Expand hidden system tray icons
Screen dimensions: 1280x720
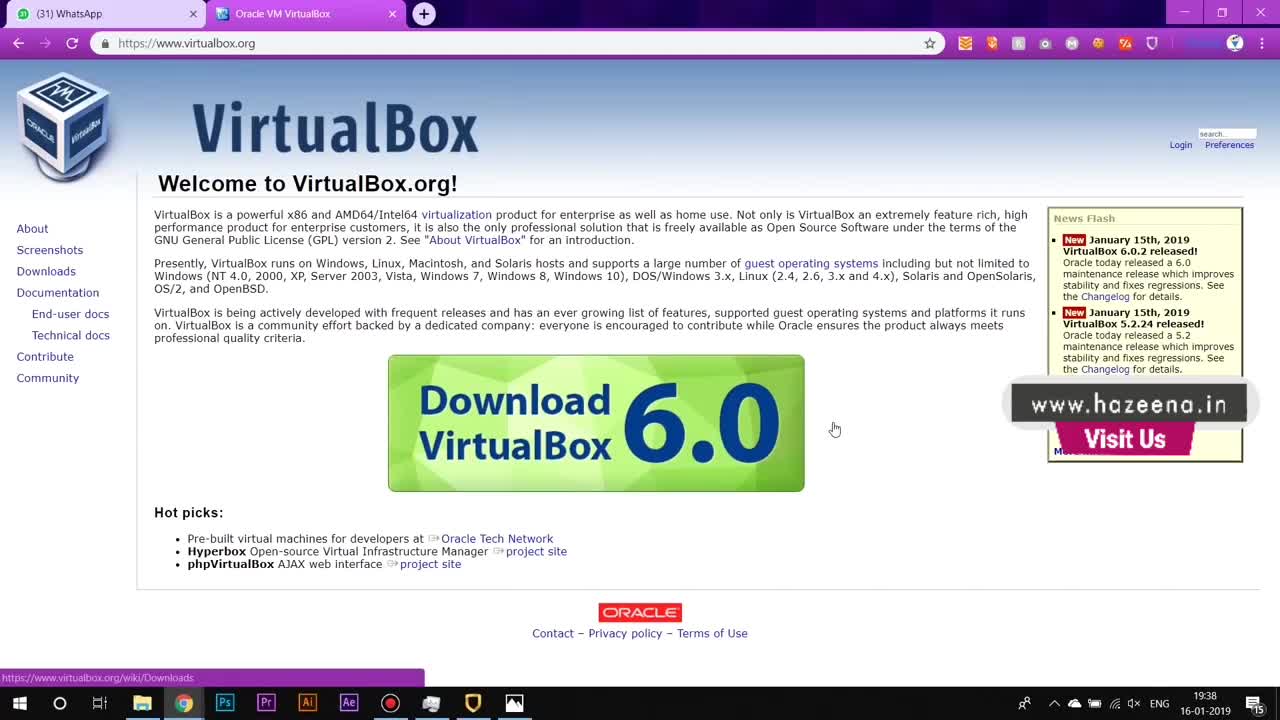click(1054, 704)
